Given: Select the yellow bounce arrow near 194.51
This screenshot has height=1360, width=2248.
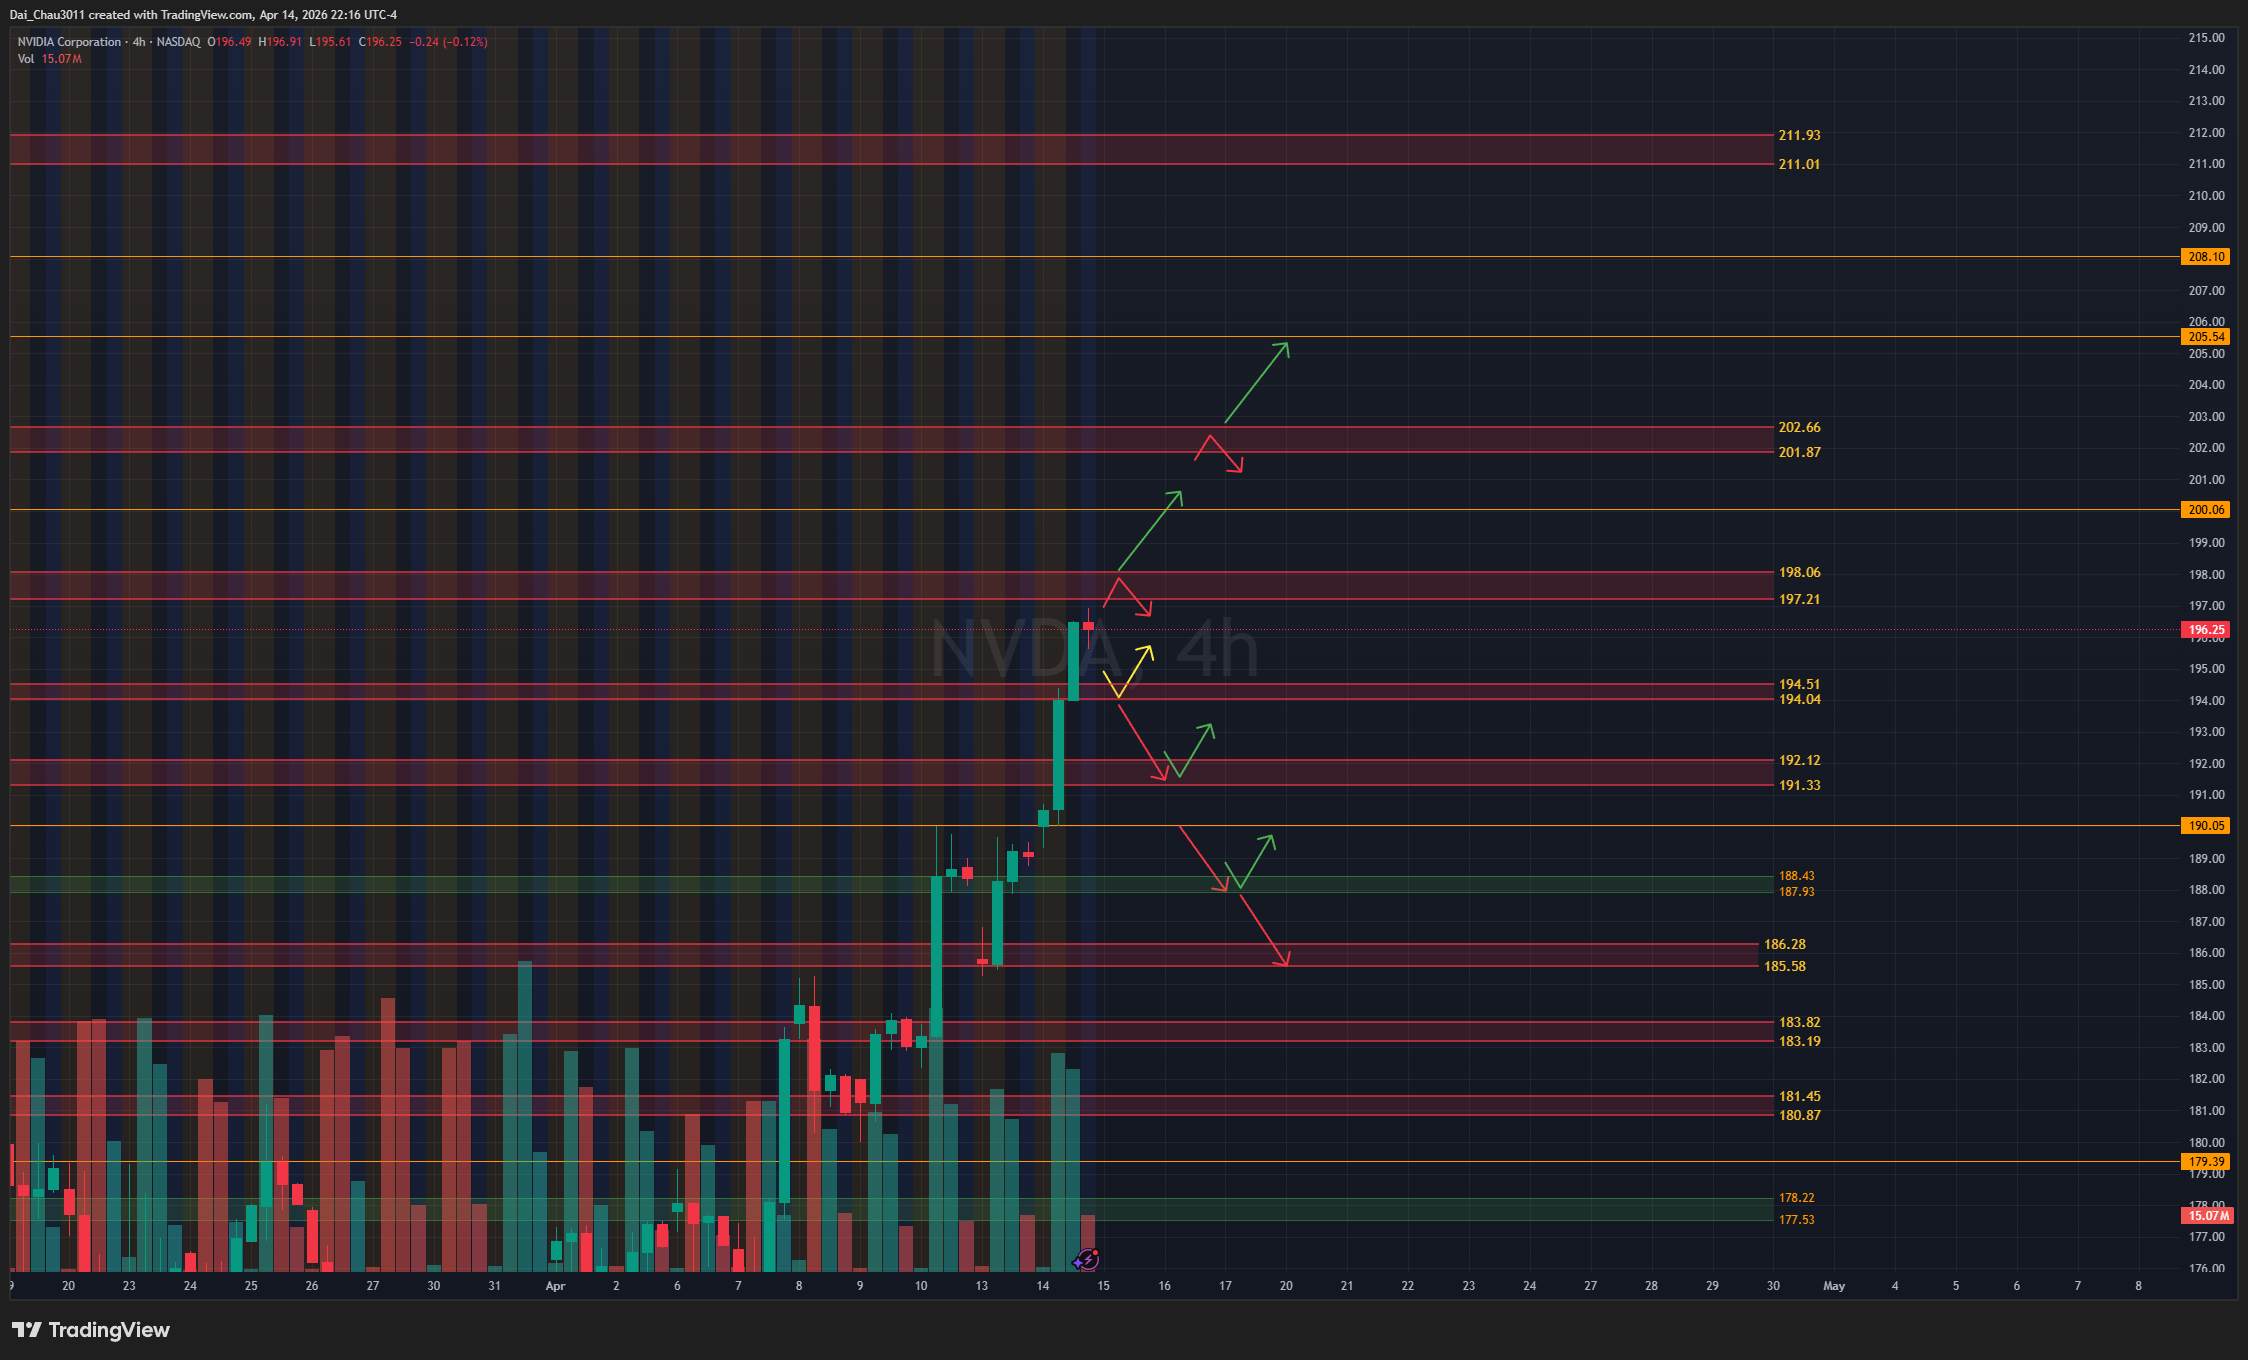Looking at the screenshot, I should coord(1134,671).
